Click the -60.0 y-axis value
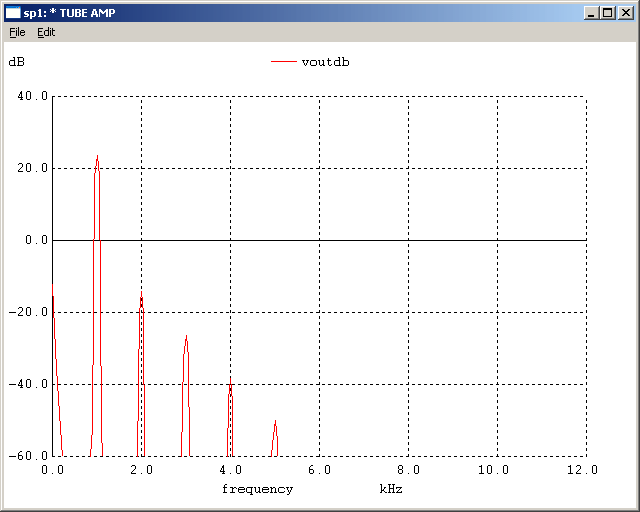The height and width of the screenshot is (512, 640). pyautogui.click(x=28, y=456)
